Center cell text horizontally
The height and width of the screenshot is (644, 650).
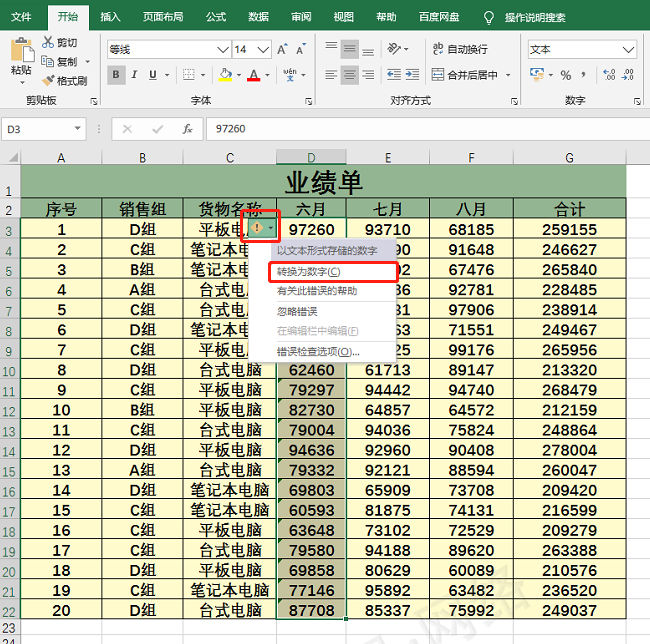pyautogui.click(x=349, y=75)
